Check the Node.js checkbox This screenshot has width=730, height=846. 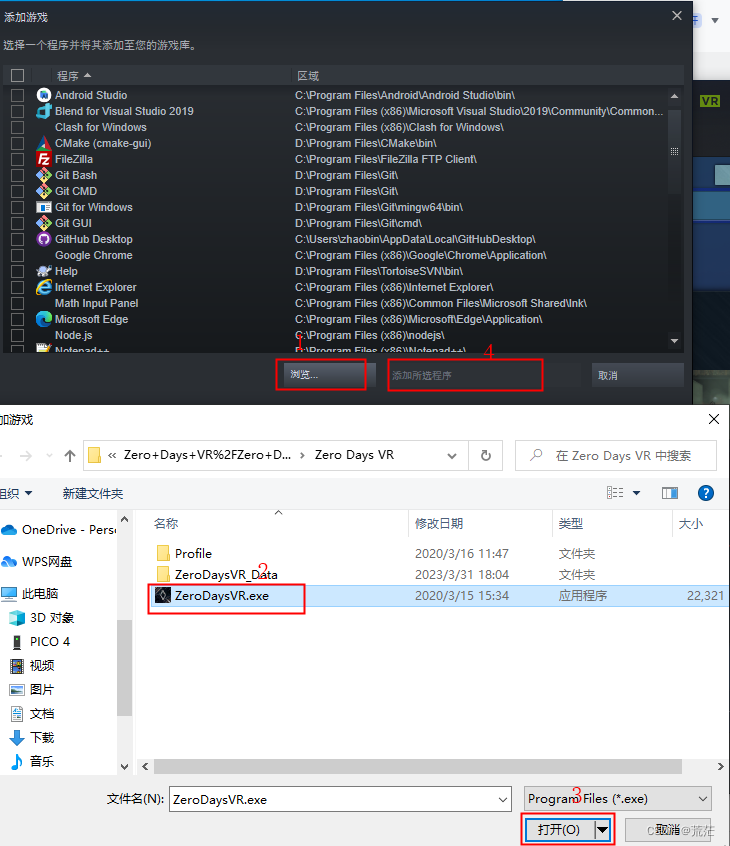pyautogui.click(x=17, y=335)
